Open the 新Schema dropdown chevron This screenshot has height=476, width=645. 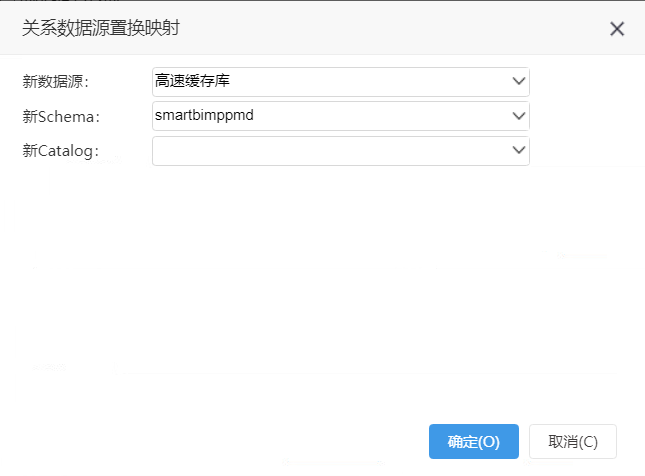(519, 116)
